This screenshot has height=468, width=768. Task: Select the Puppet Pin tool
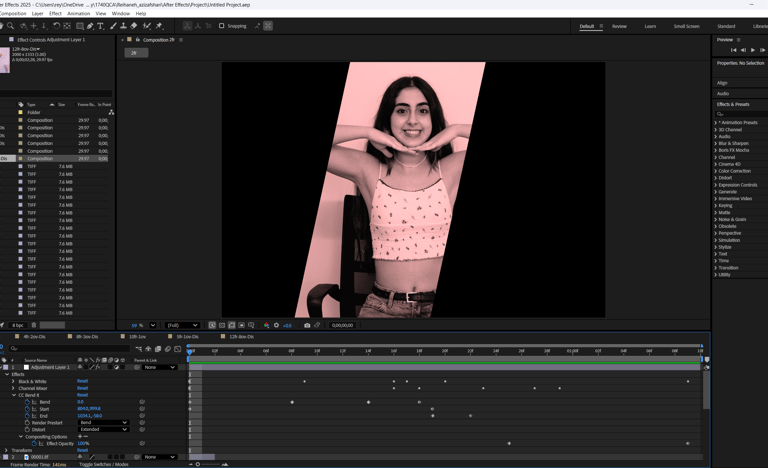pos(159,26)
